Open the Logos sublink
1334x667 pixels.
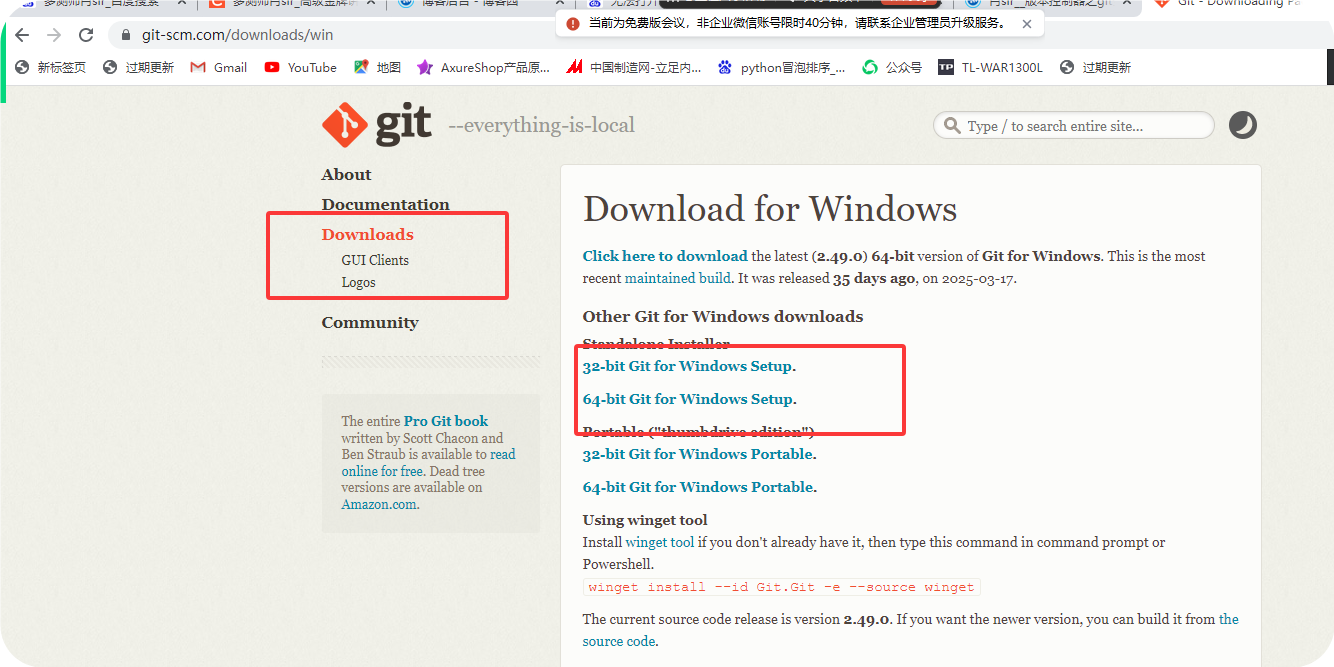(x=358, y=282)
